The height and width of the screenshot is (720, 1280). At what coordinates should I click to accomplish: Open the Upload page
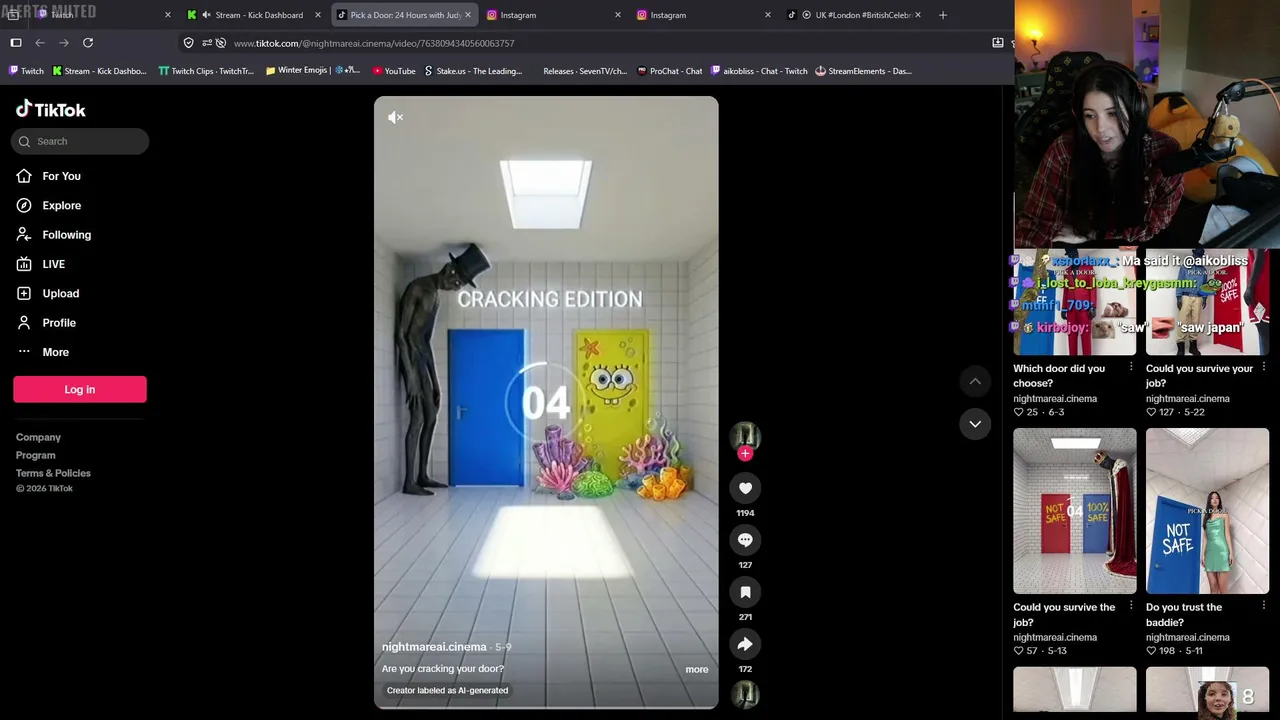(60, 293)
